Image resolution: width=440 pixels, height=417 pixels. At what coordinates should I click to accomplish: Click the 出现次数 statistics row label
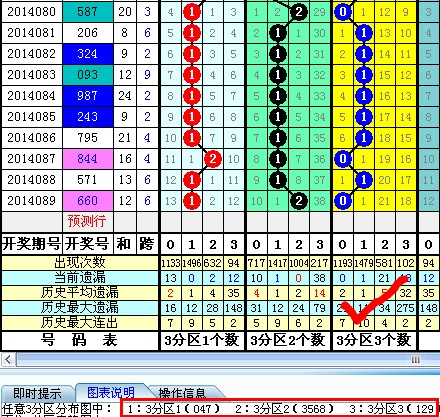pos(80,263)
